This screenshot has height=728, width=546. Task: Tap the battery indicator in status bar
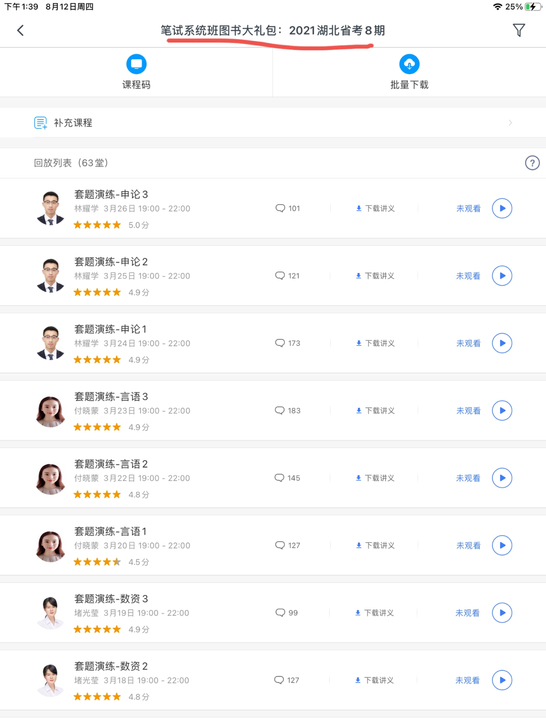533,6
